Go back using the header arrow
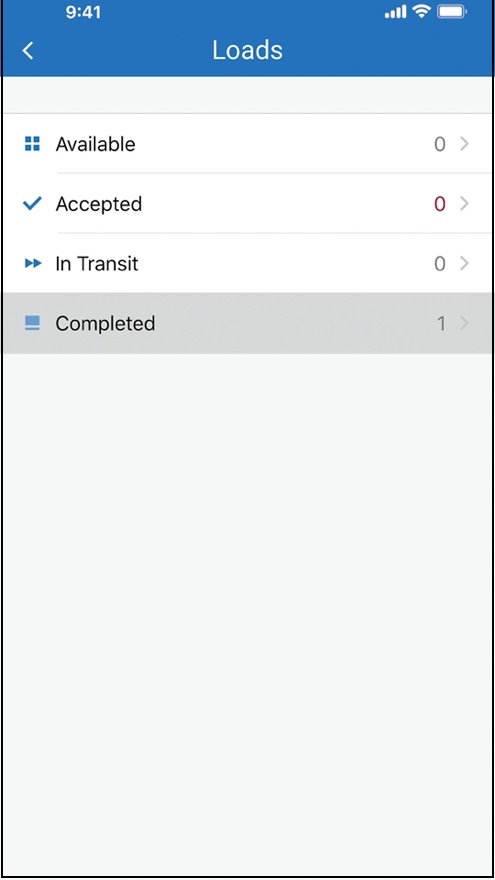The image size is (495, 880). (x=28, y=51)
